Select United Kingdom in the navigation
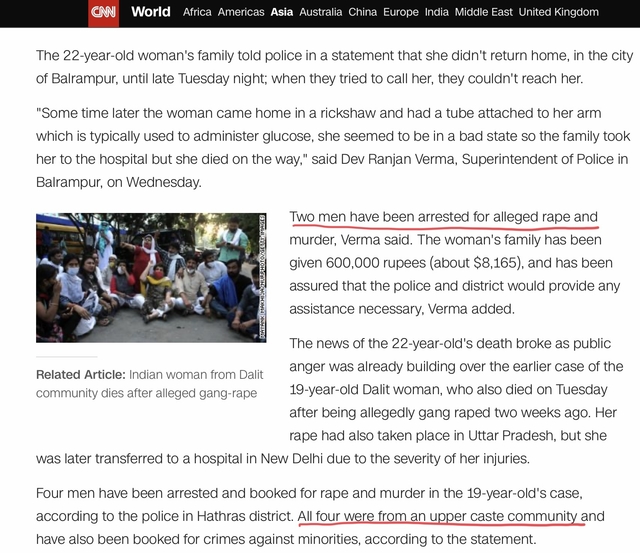Image resolution: width=640 pixels, height=553 pixels. pos(559,12)
